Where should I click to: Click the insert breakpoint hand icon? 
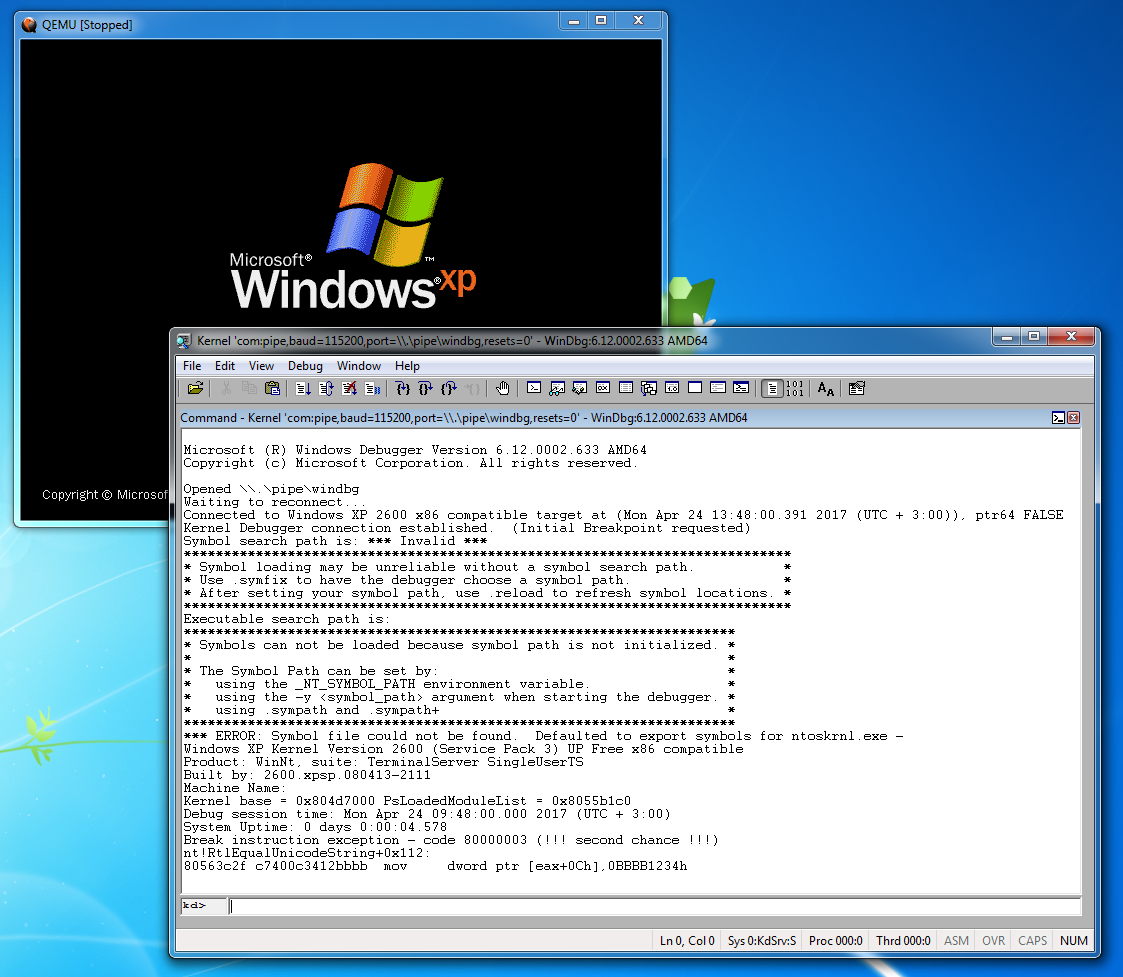[503, 388]
